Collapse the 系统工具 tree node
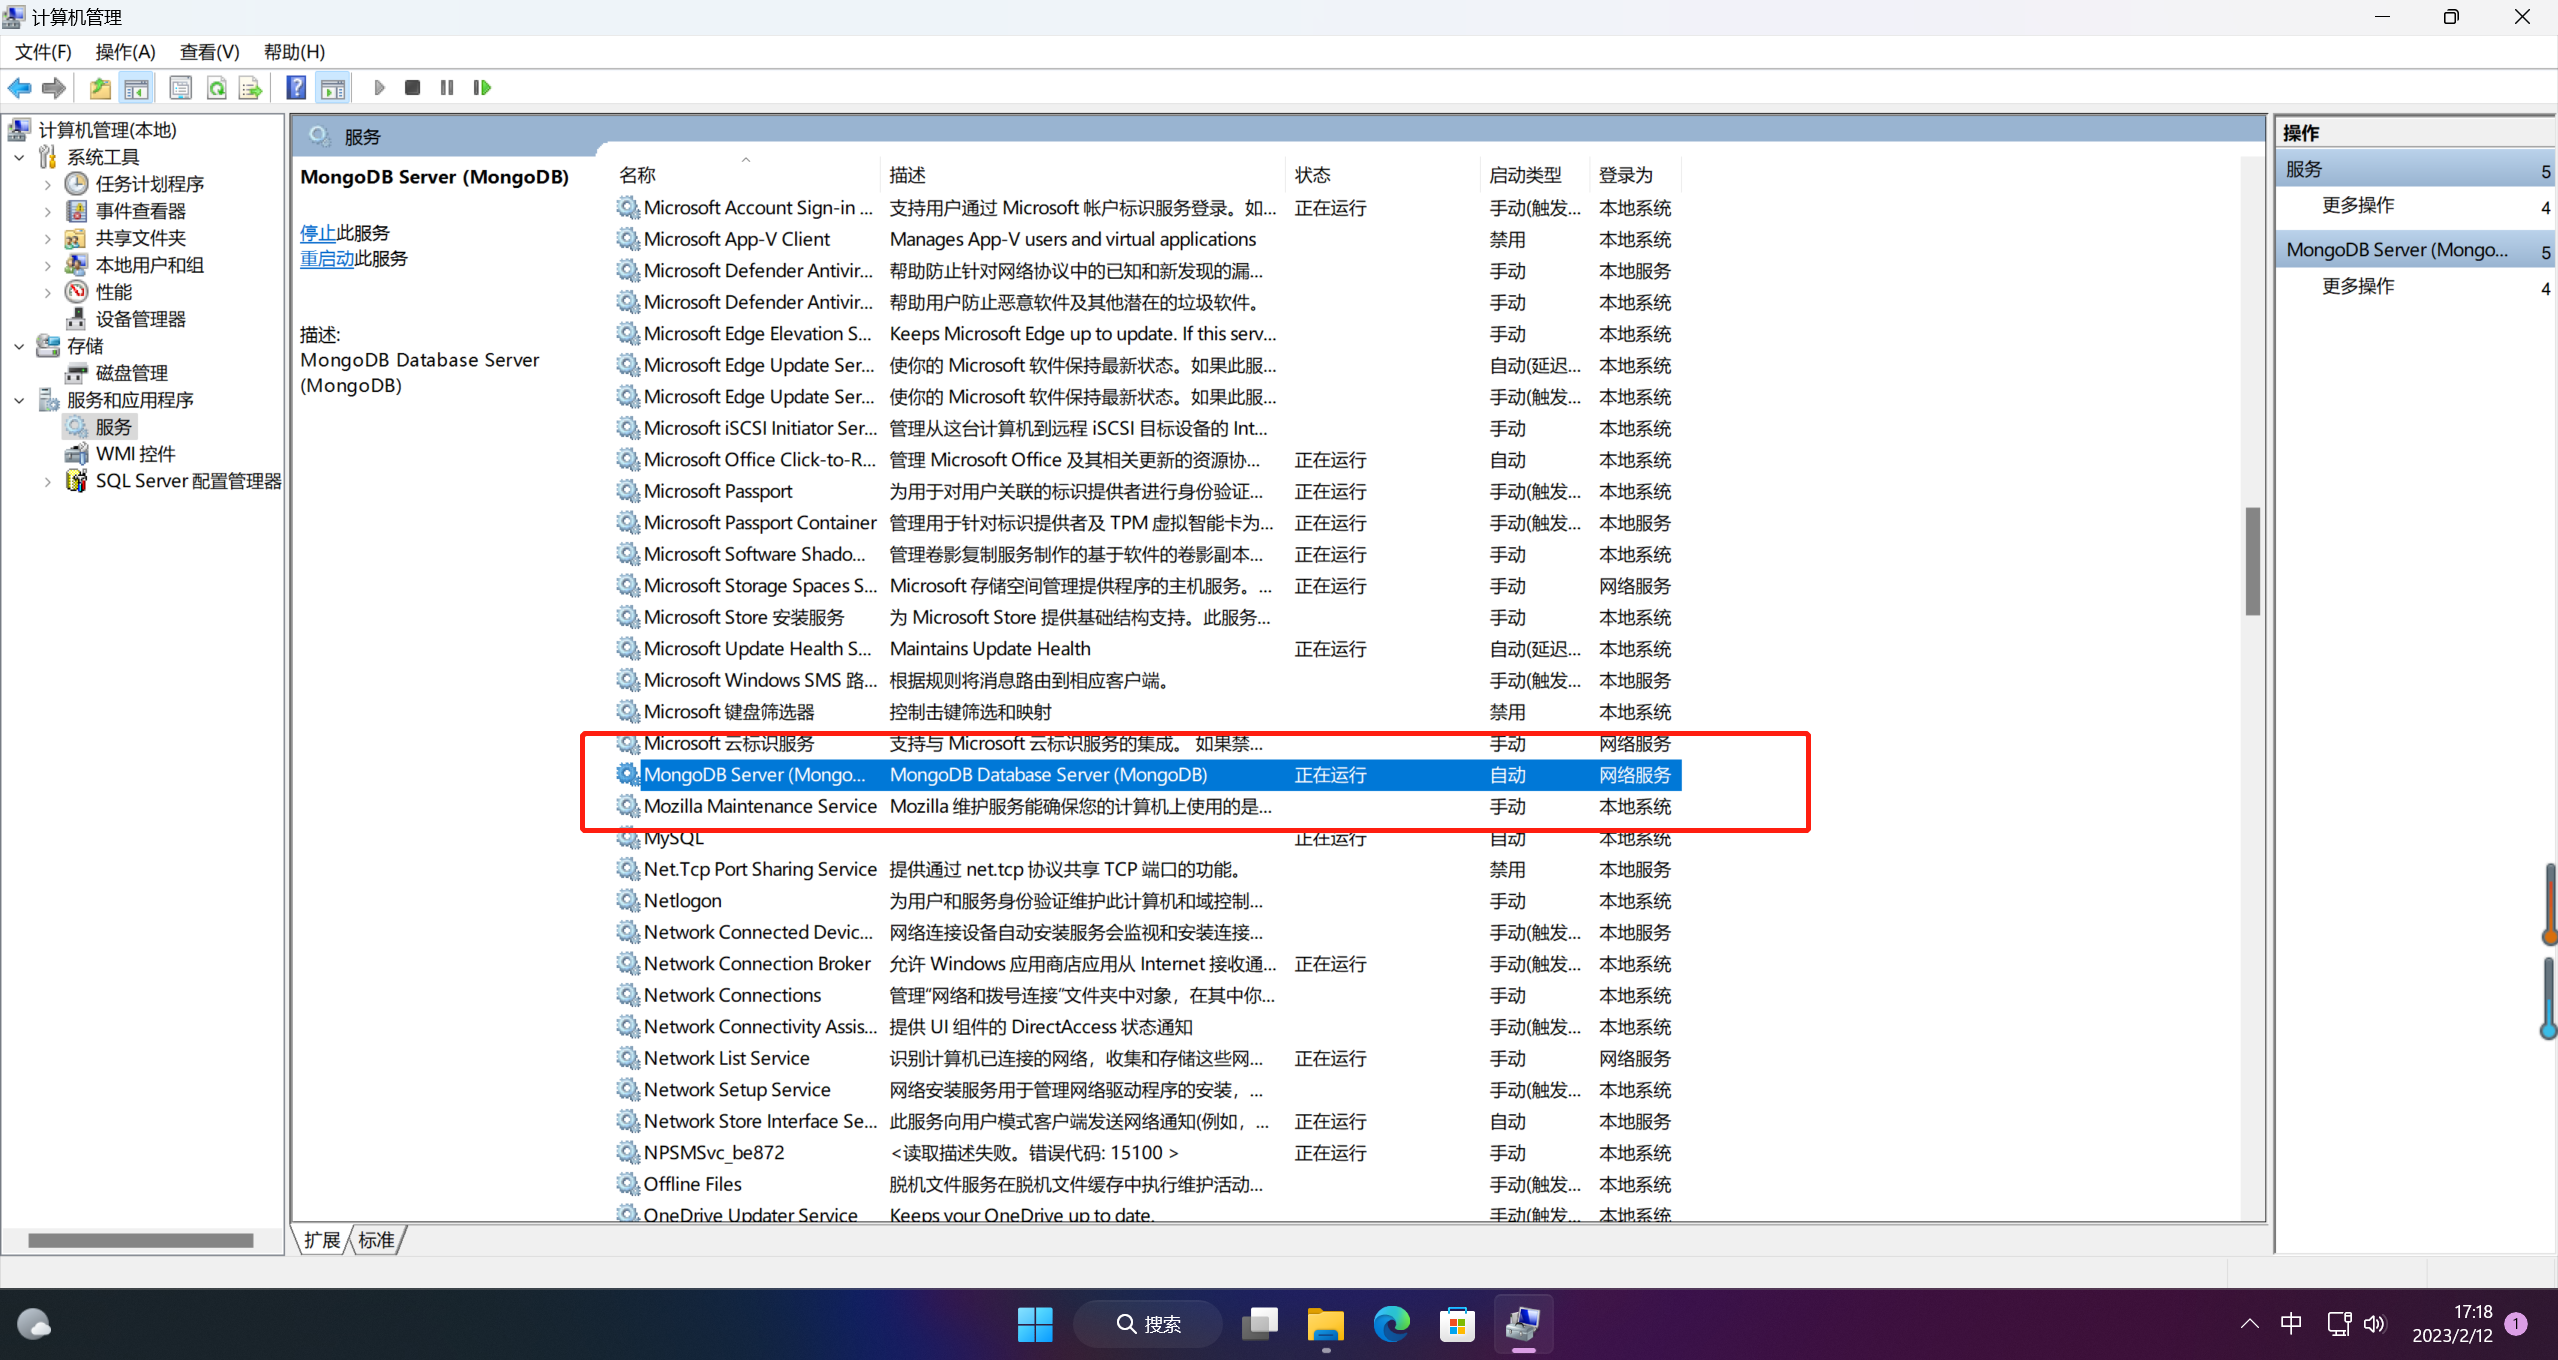The image size is (2558, 1360). [19, 158]
